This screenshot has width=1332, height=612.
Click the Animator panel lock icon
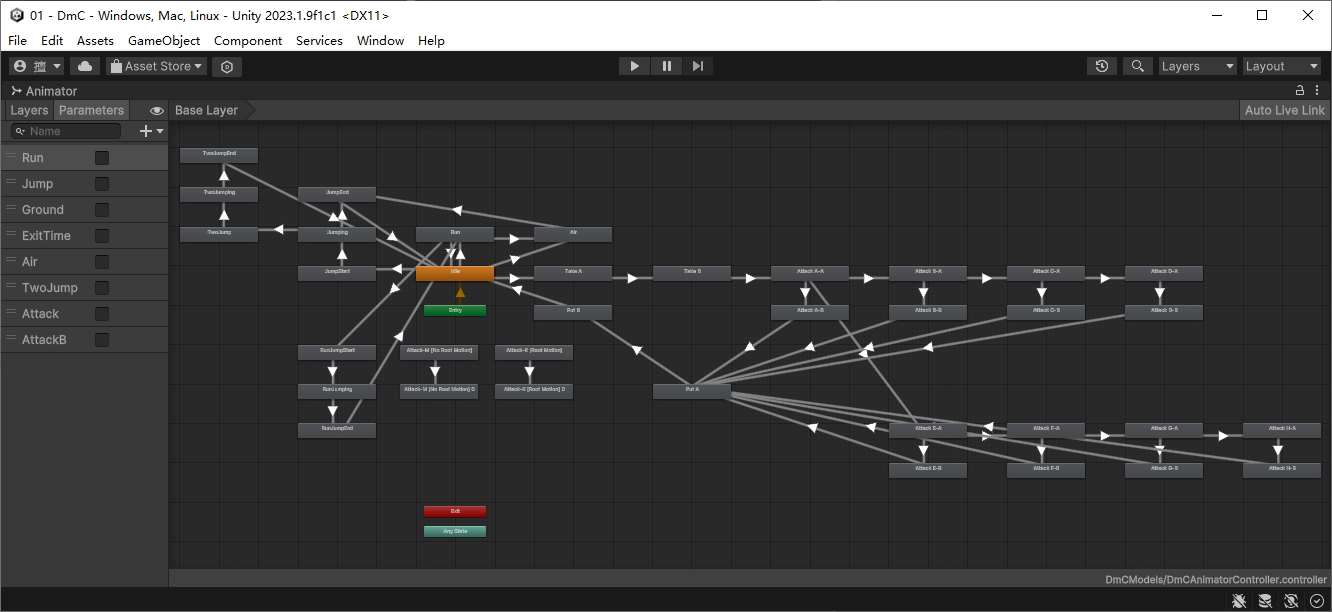point(1301,90)
